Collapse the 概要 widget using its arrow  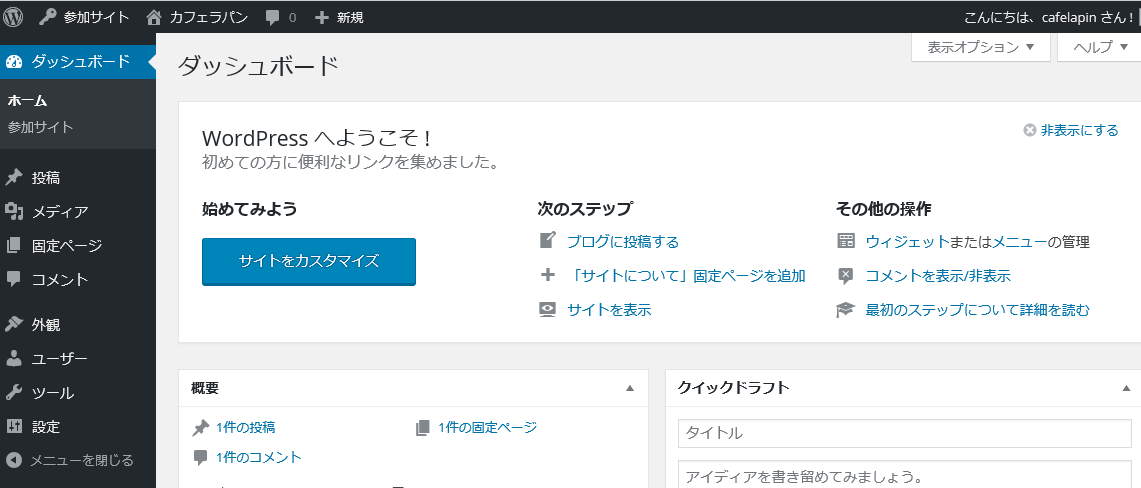tap(630, 388)
